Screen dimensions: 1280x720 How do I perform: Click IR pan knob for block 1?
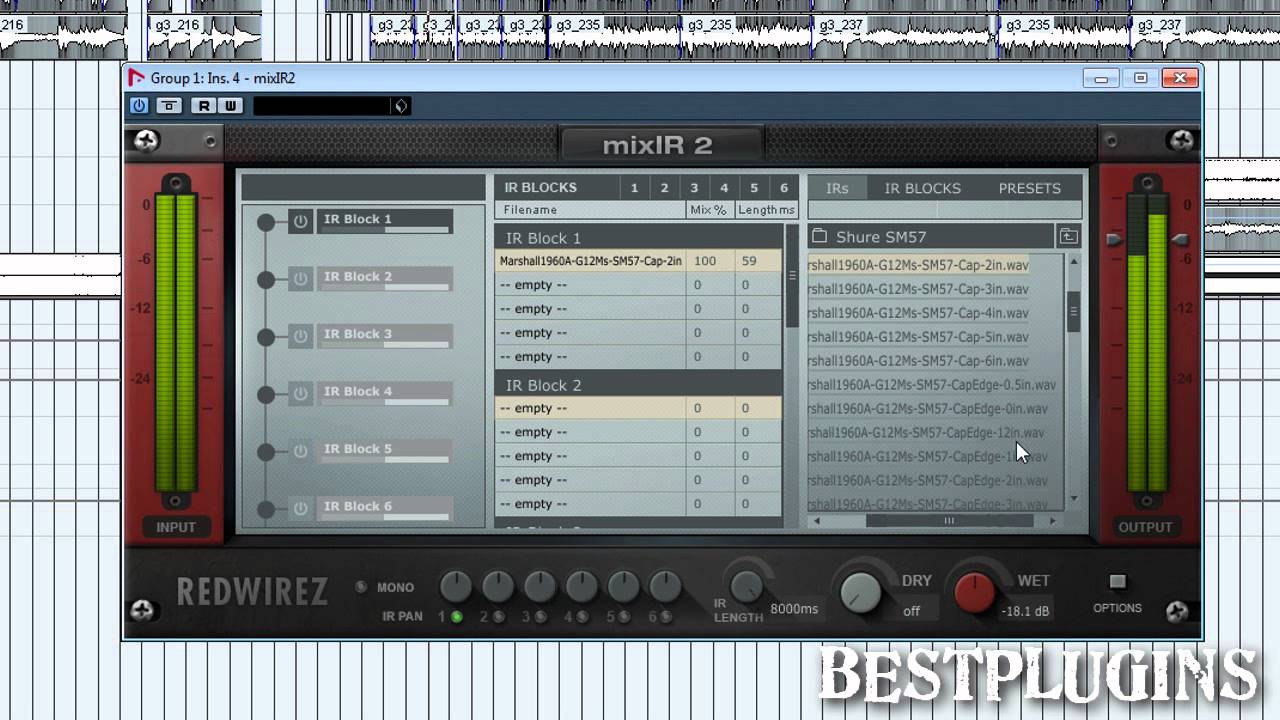coord(456,586)
